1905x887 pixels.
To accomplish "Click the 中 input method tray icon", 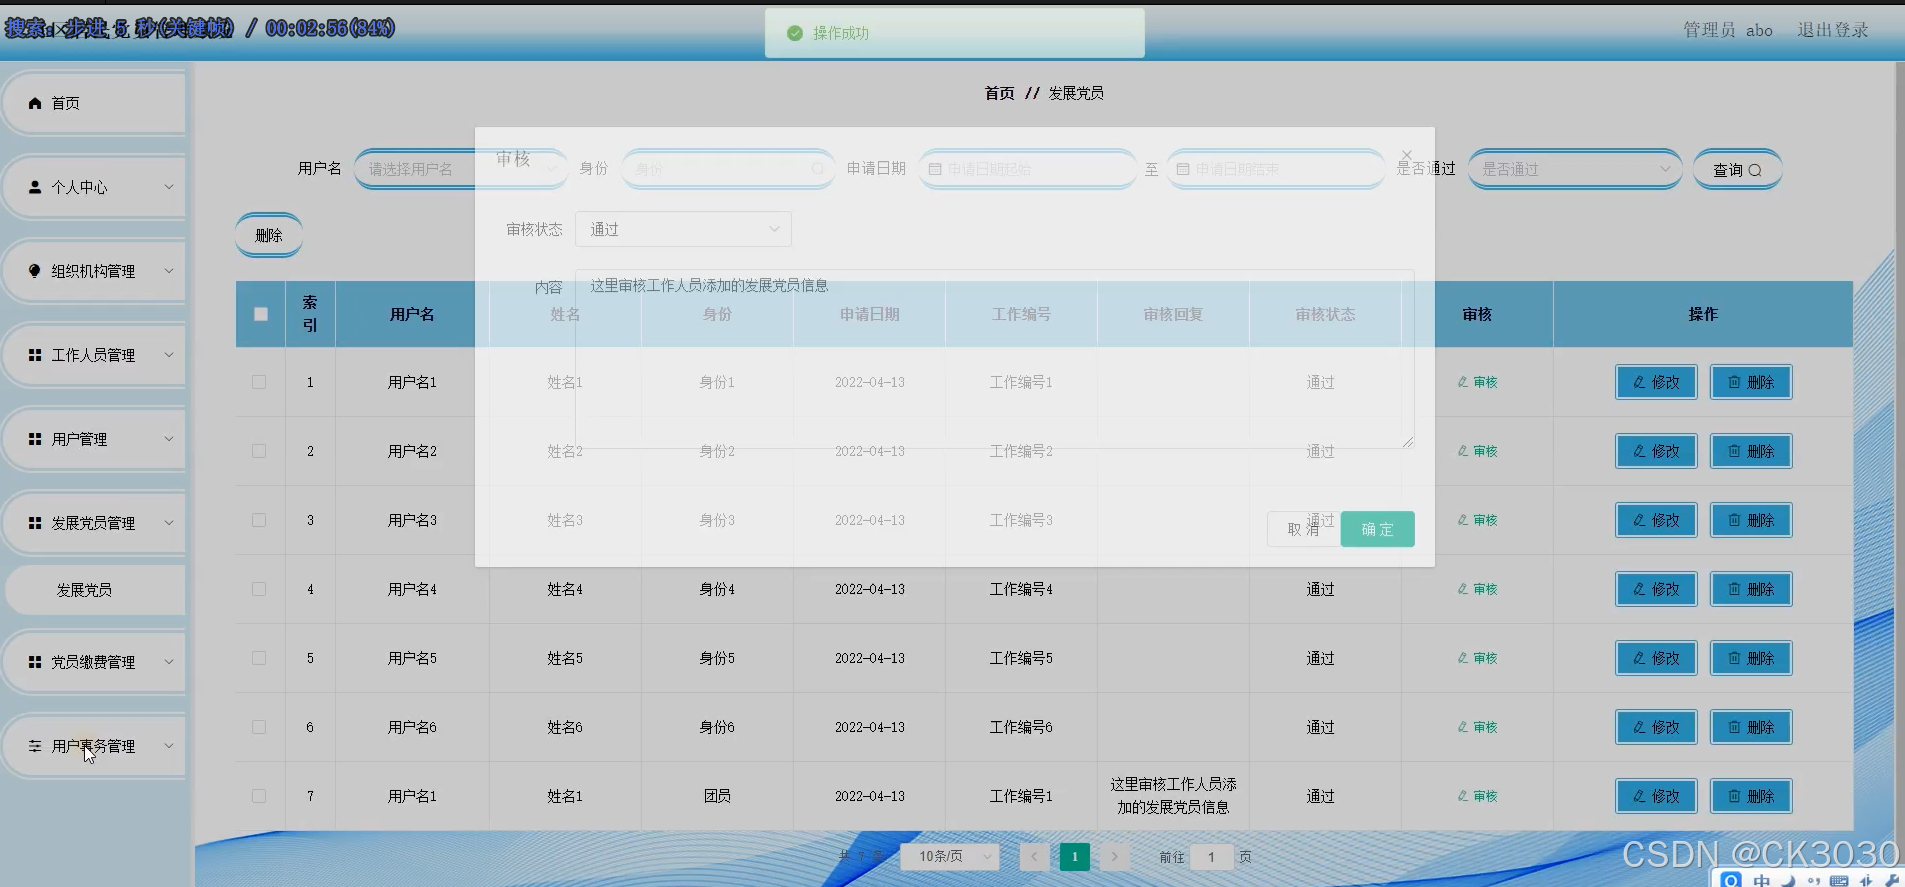I will pos(1761,880).
